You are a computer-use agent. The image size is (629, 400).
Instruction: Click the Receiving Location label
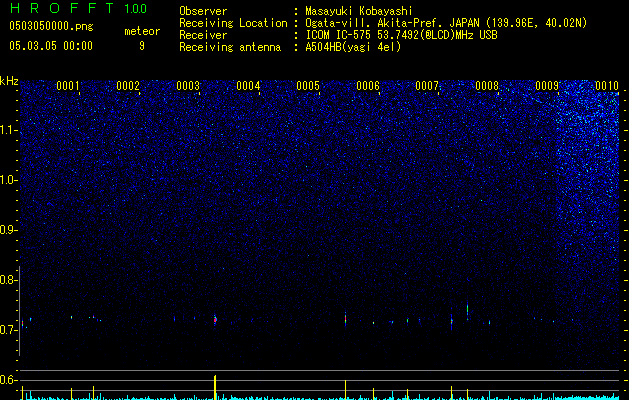pos(233,23)
